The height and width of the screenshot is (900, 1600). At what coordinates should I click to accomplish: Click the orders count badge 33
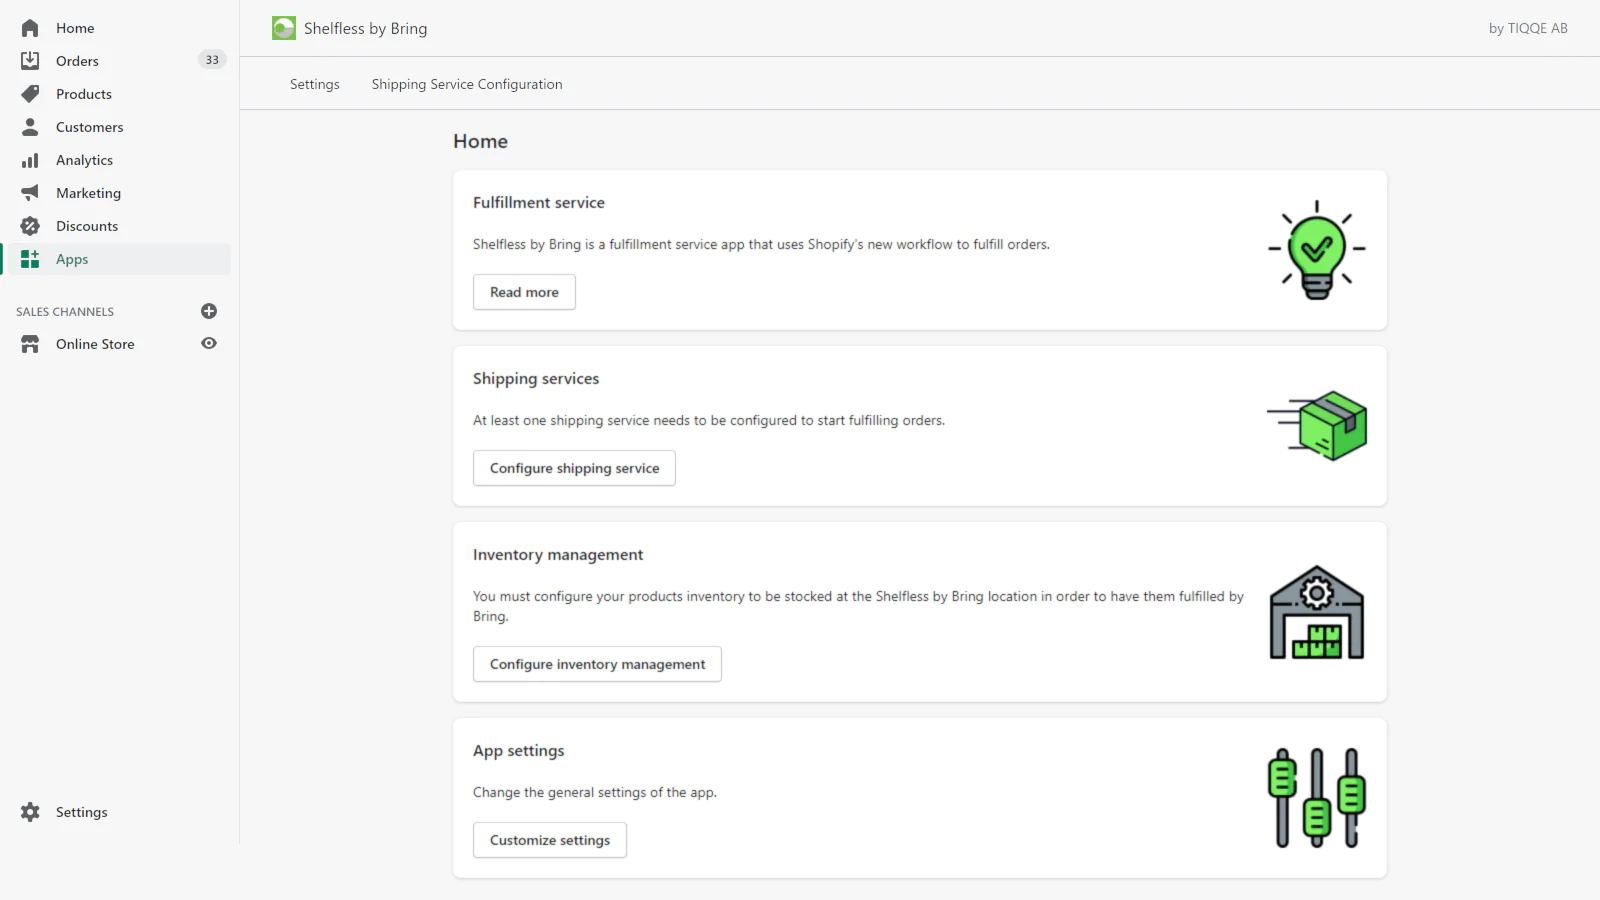click(x=212, y=60)
